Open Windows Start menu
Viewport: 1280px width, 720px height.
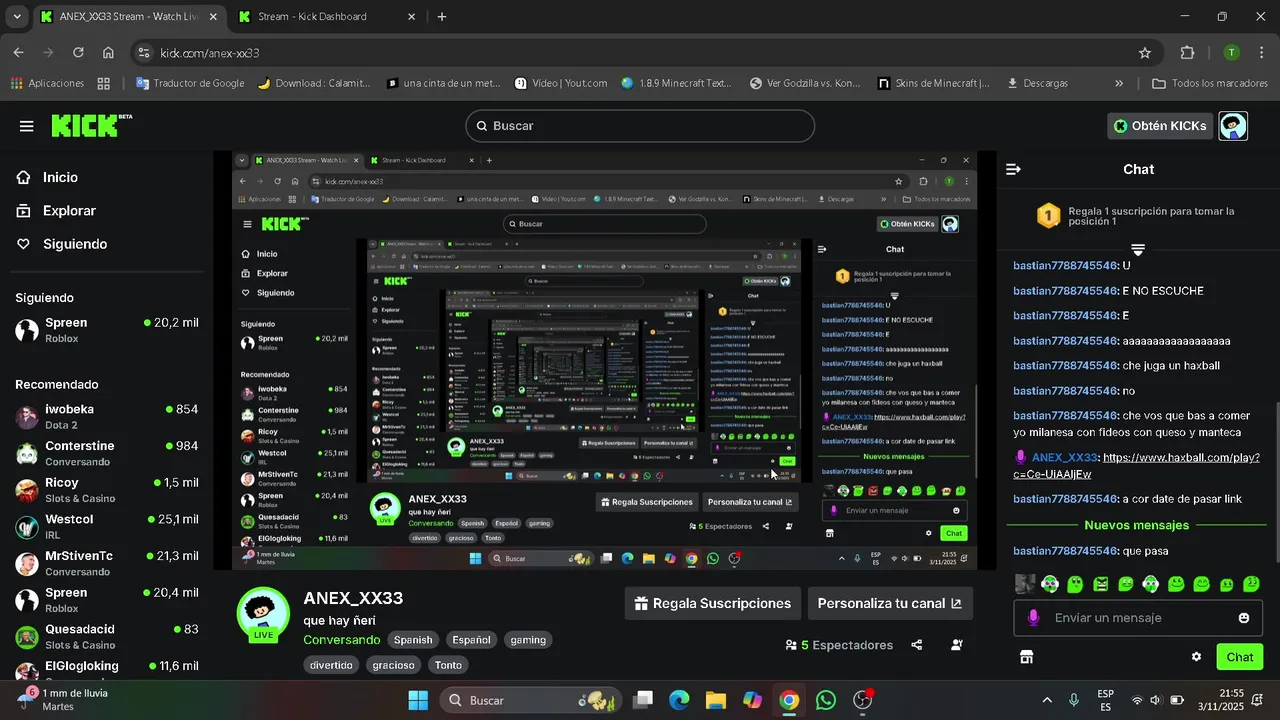pyautogui.click(x=418, y=700)
